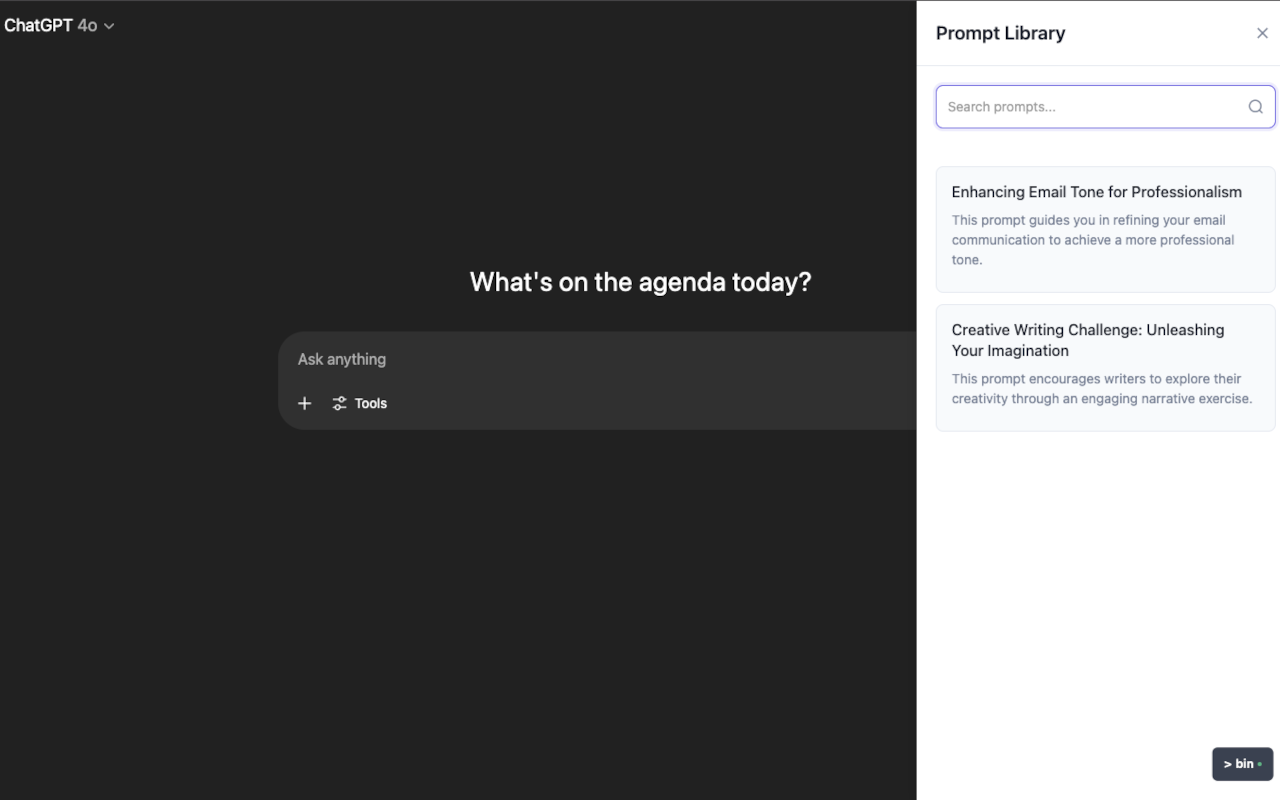The image size is (1280, 800).
Task: Open the Tools menu label
Action: [370, 403]
